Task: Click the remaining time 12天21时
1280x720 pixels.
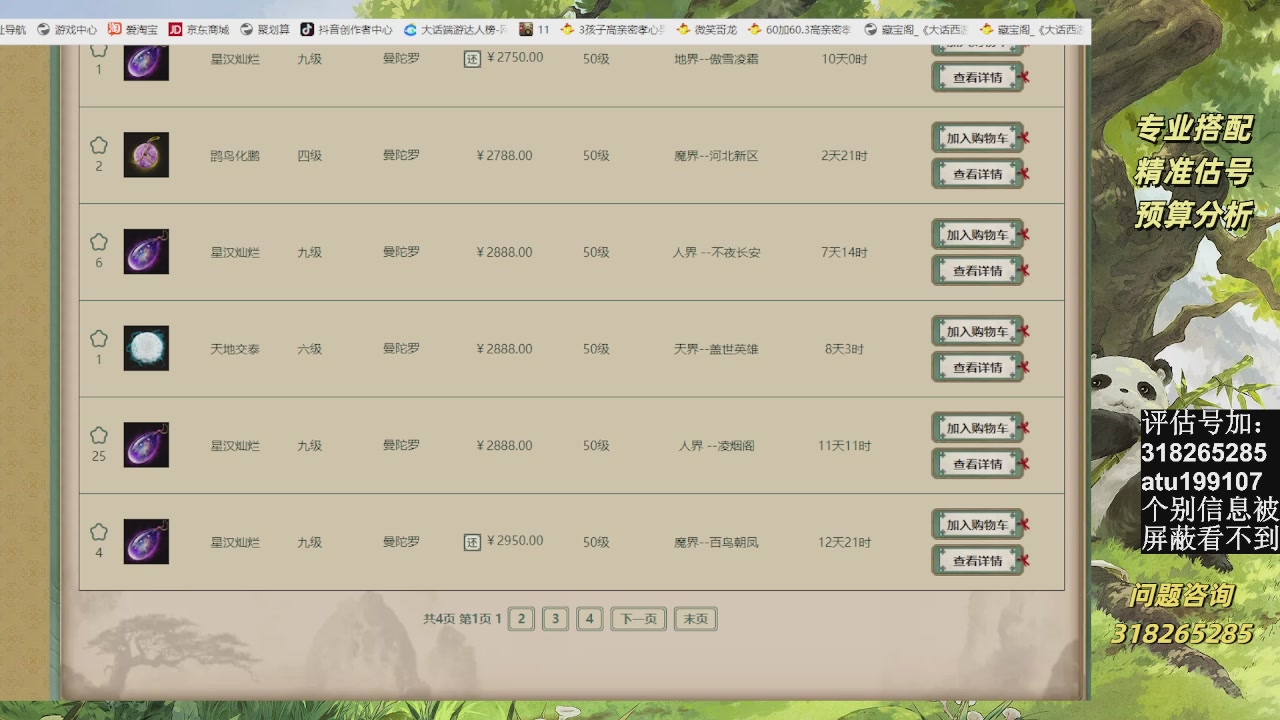Action: tap(844, 543)
